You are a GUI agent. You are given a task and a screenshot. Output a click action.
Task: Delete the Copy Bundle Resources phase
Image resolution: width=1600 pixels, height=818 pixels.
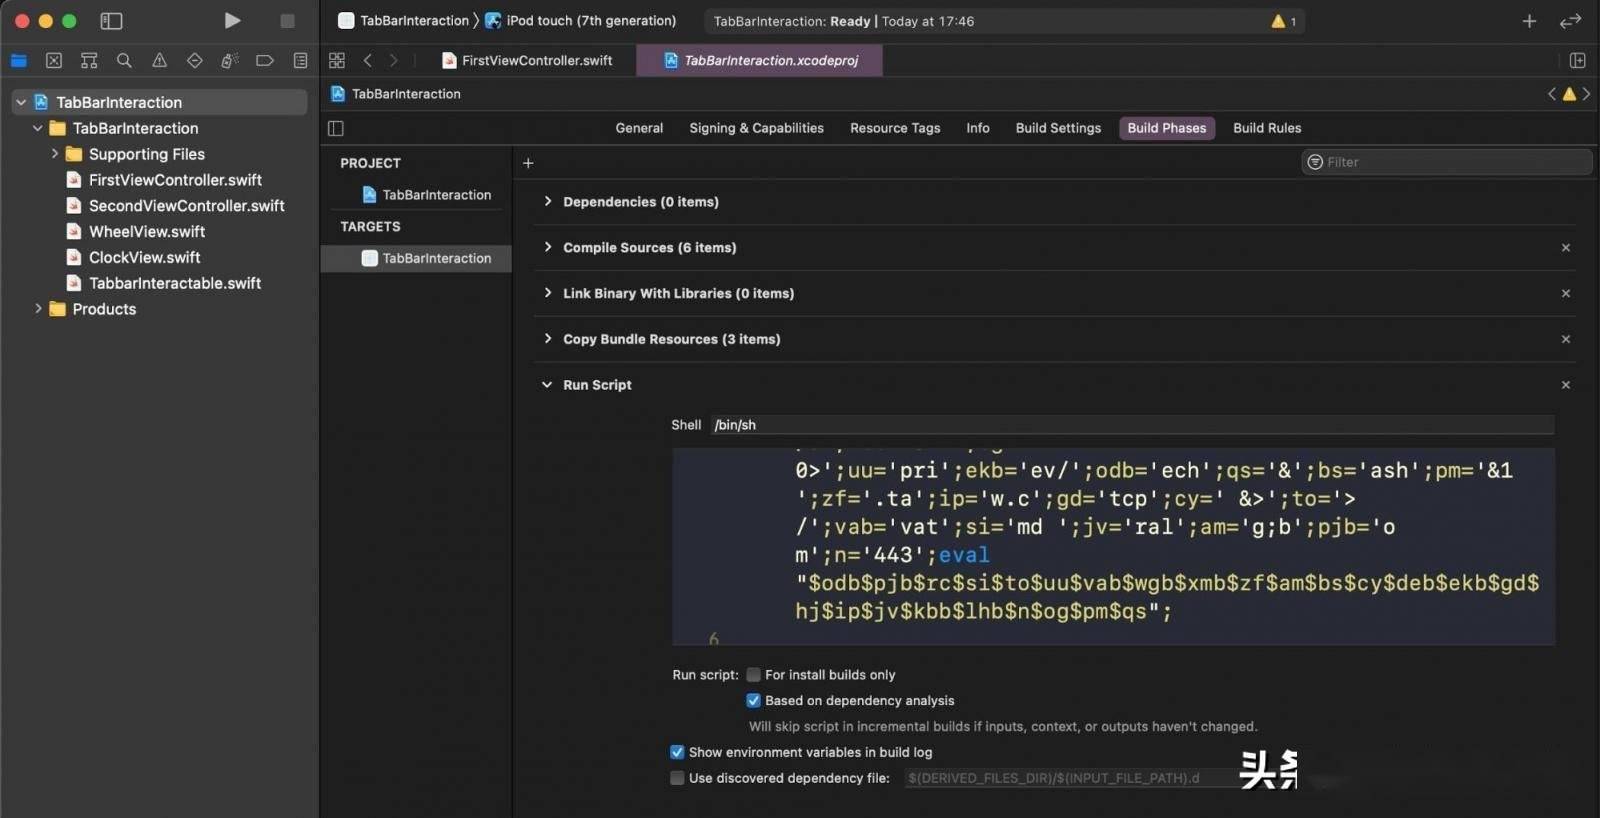point(1566,340)
